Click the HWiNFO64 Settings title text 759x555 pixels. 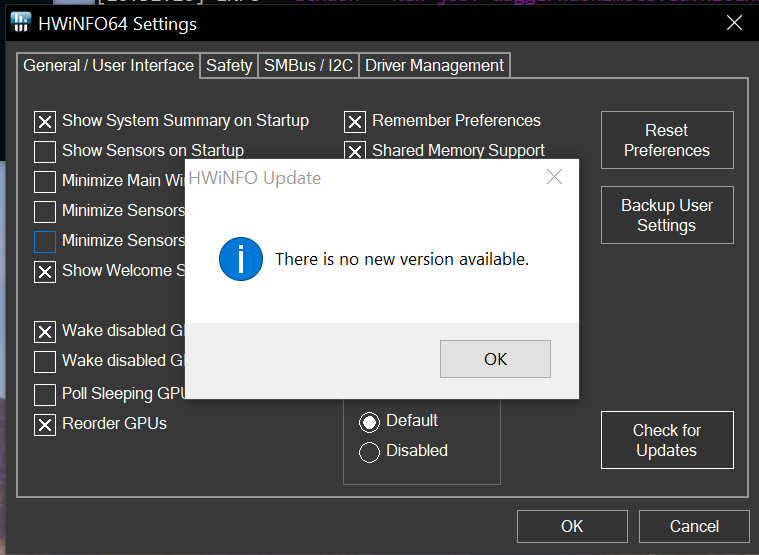(118, 24)
